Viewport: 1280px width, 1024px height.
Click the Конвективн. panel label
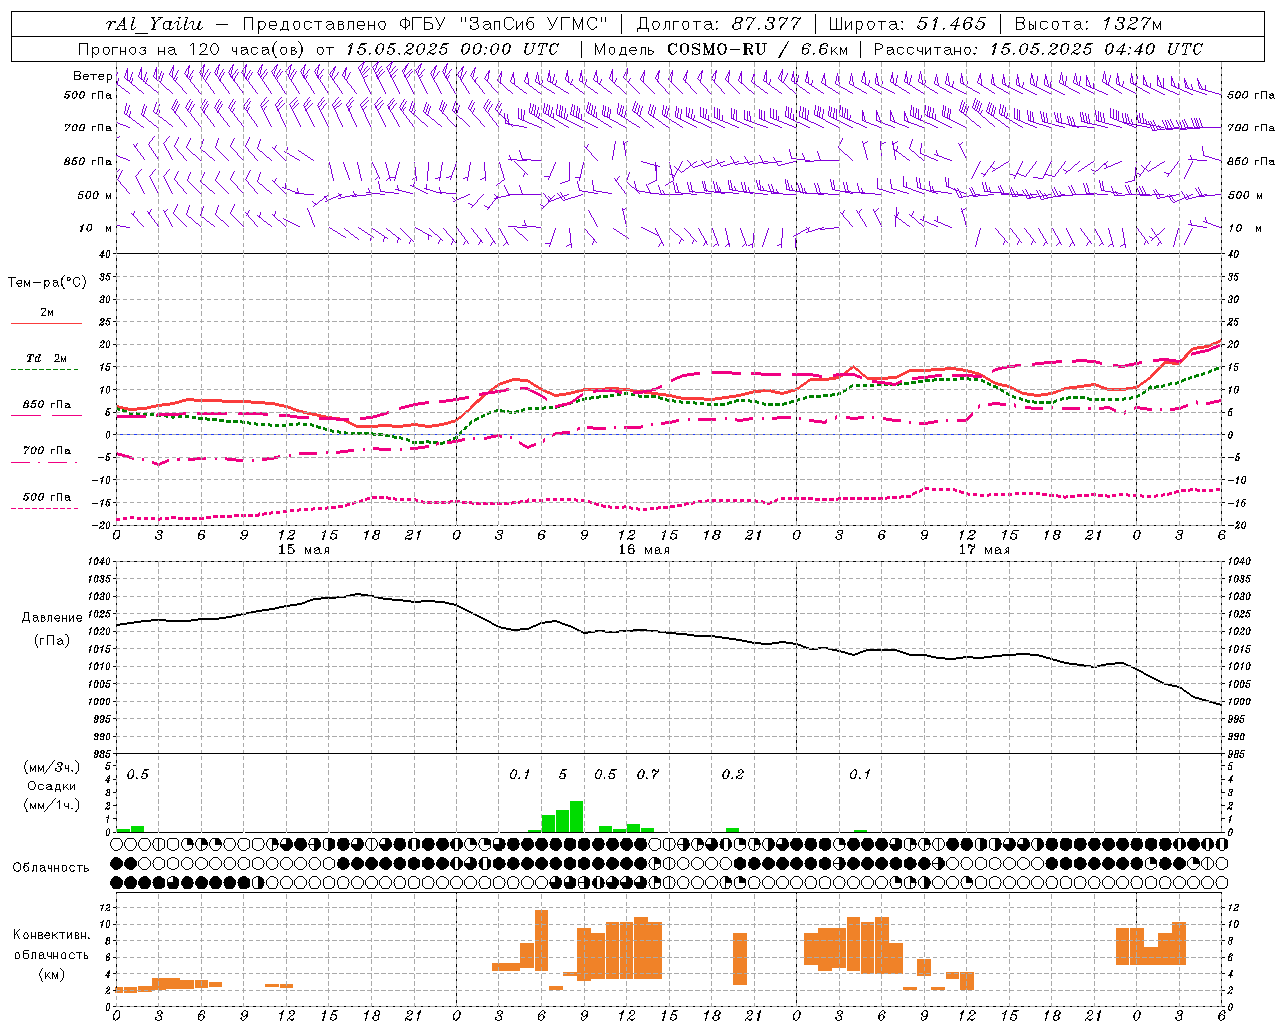52,935
